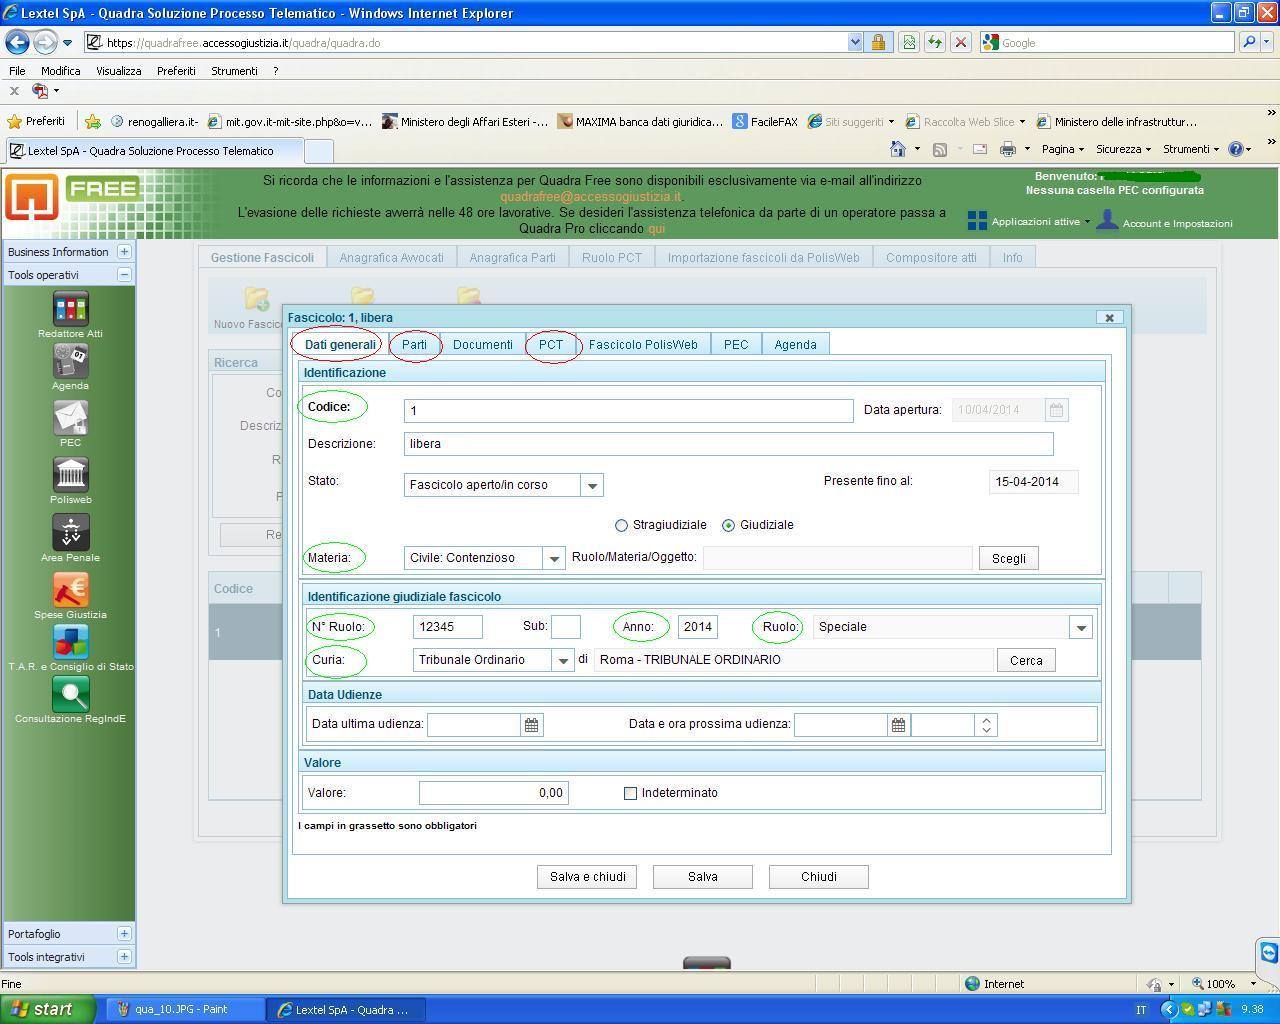The height and width of the screenshot is (1024, 1280).
Task: Click the quadrafree@accessogiustizia.it email link
Action: click(591, 197)
